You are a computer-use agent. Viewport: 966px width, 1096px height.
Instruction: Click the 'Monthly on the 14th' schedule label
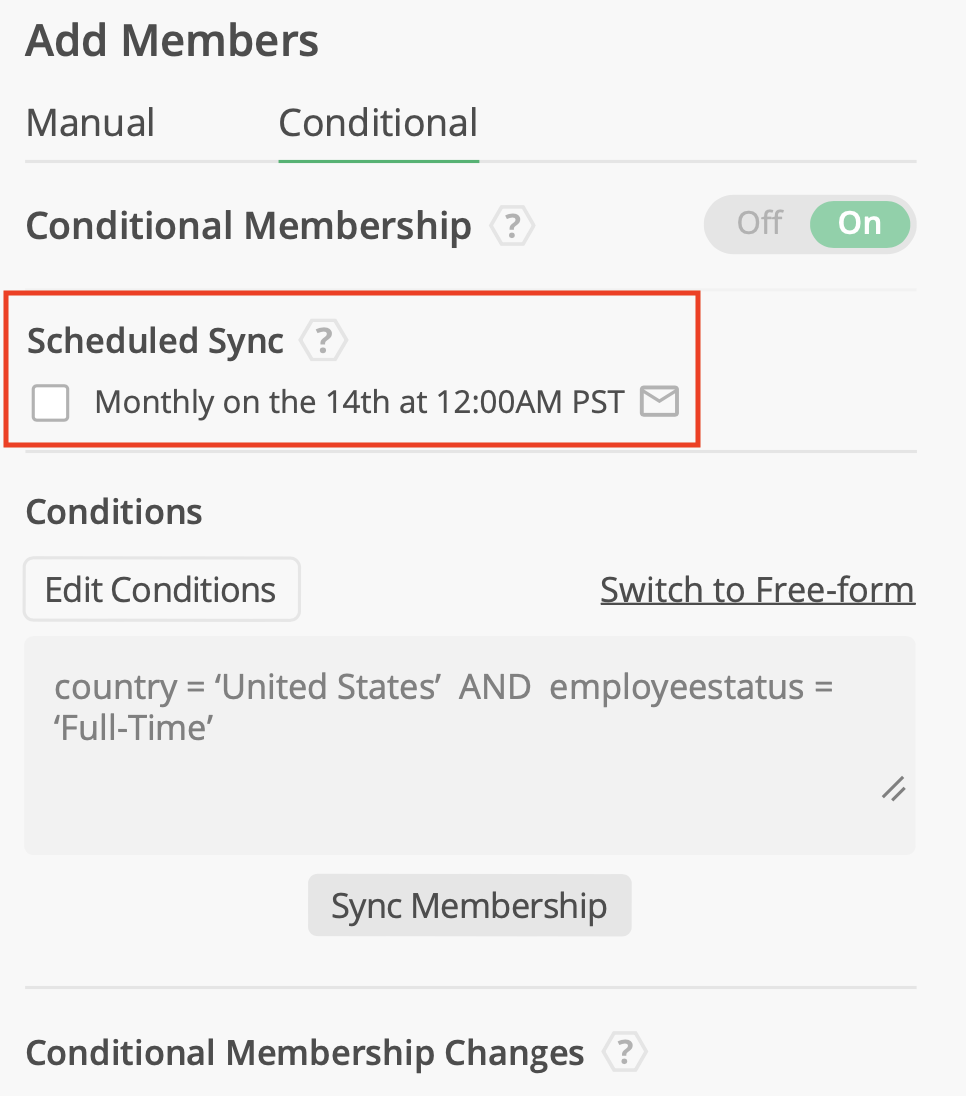tap(359, 402)
